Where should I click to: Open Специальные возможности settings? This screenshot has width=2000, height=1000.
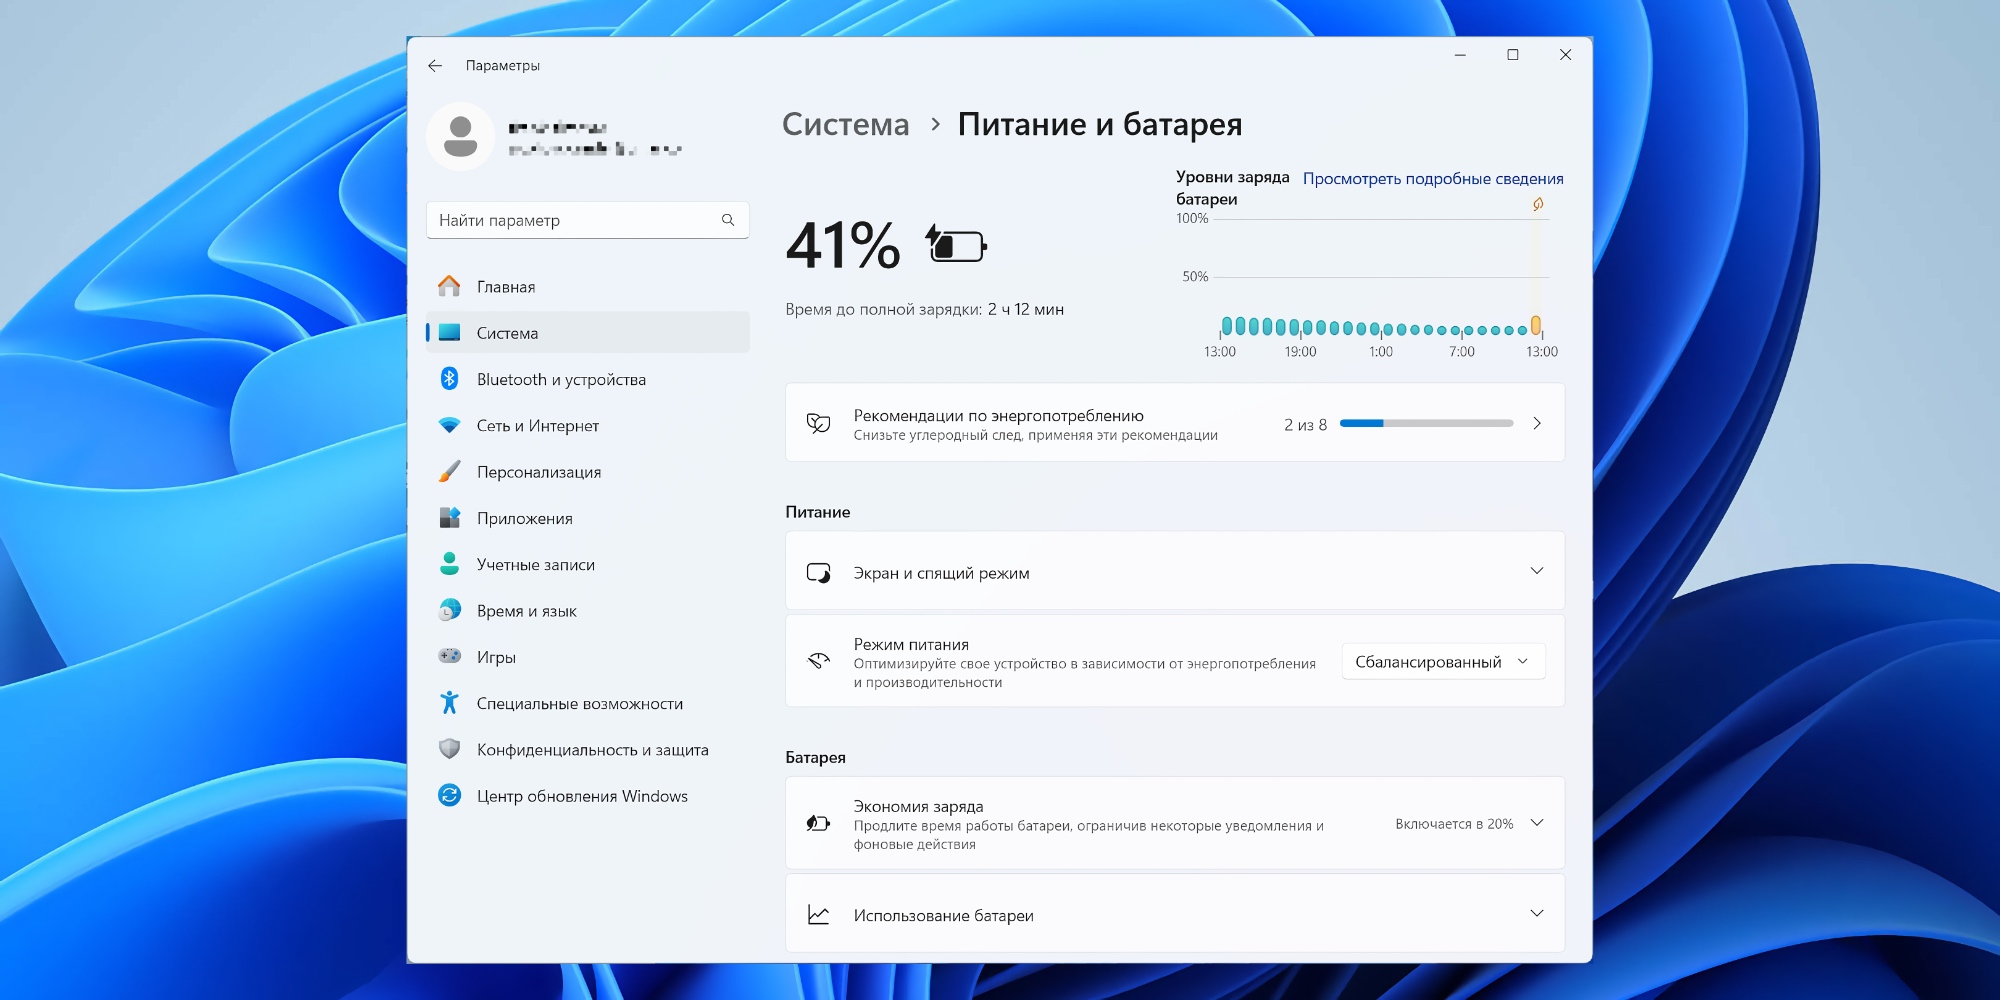(x=588, y=703)
